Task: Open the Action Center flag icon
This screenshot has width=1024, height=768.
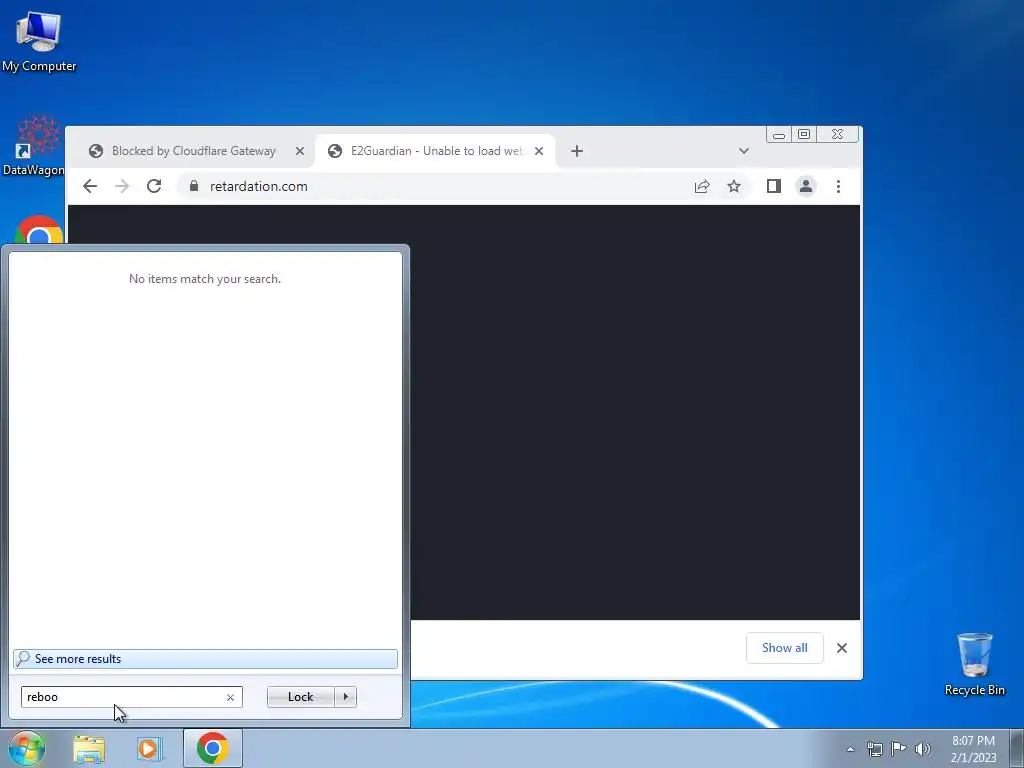Action: point(899,749)
